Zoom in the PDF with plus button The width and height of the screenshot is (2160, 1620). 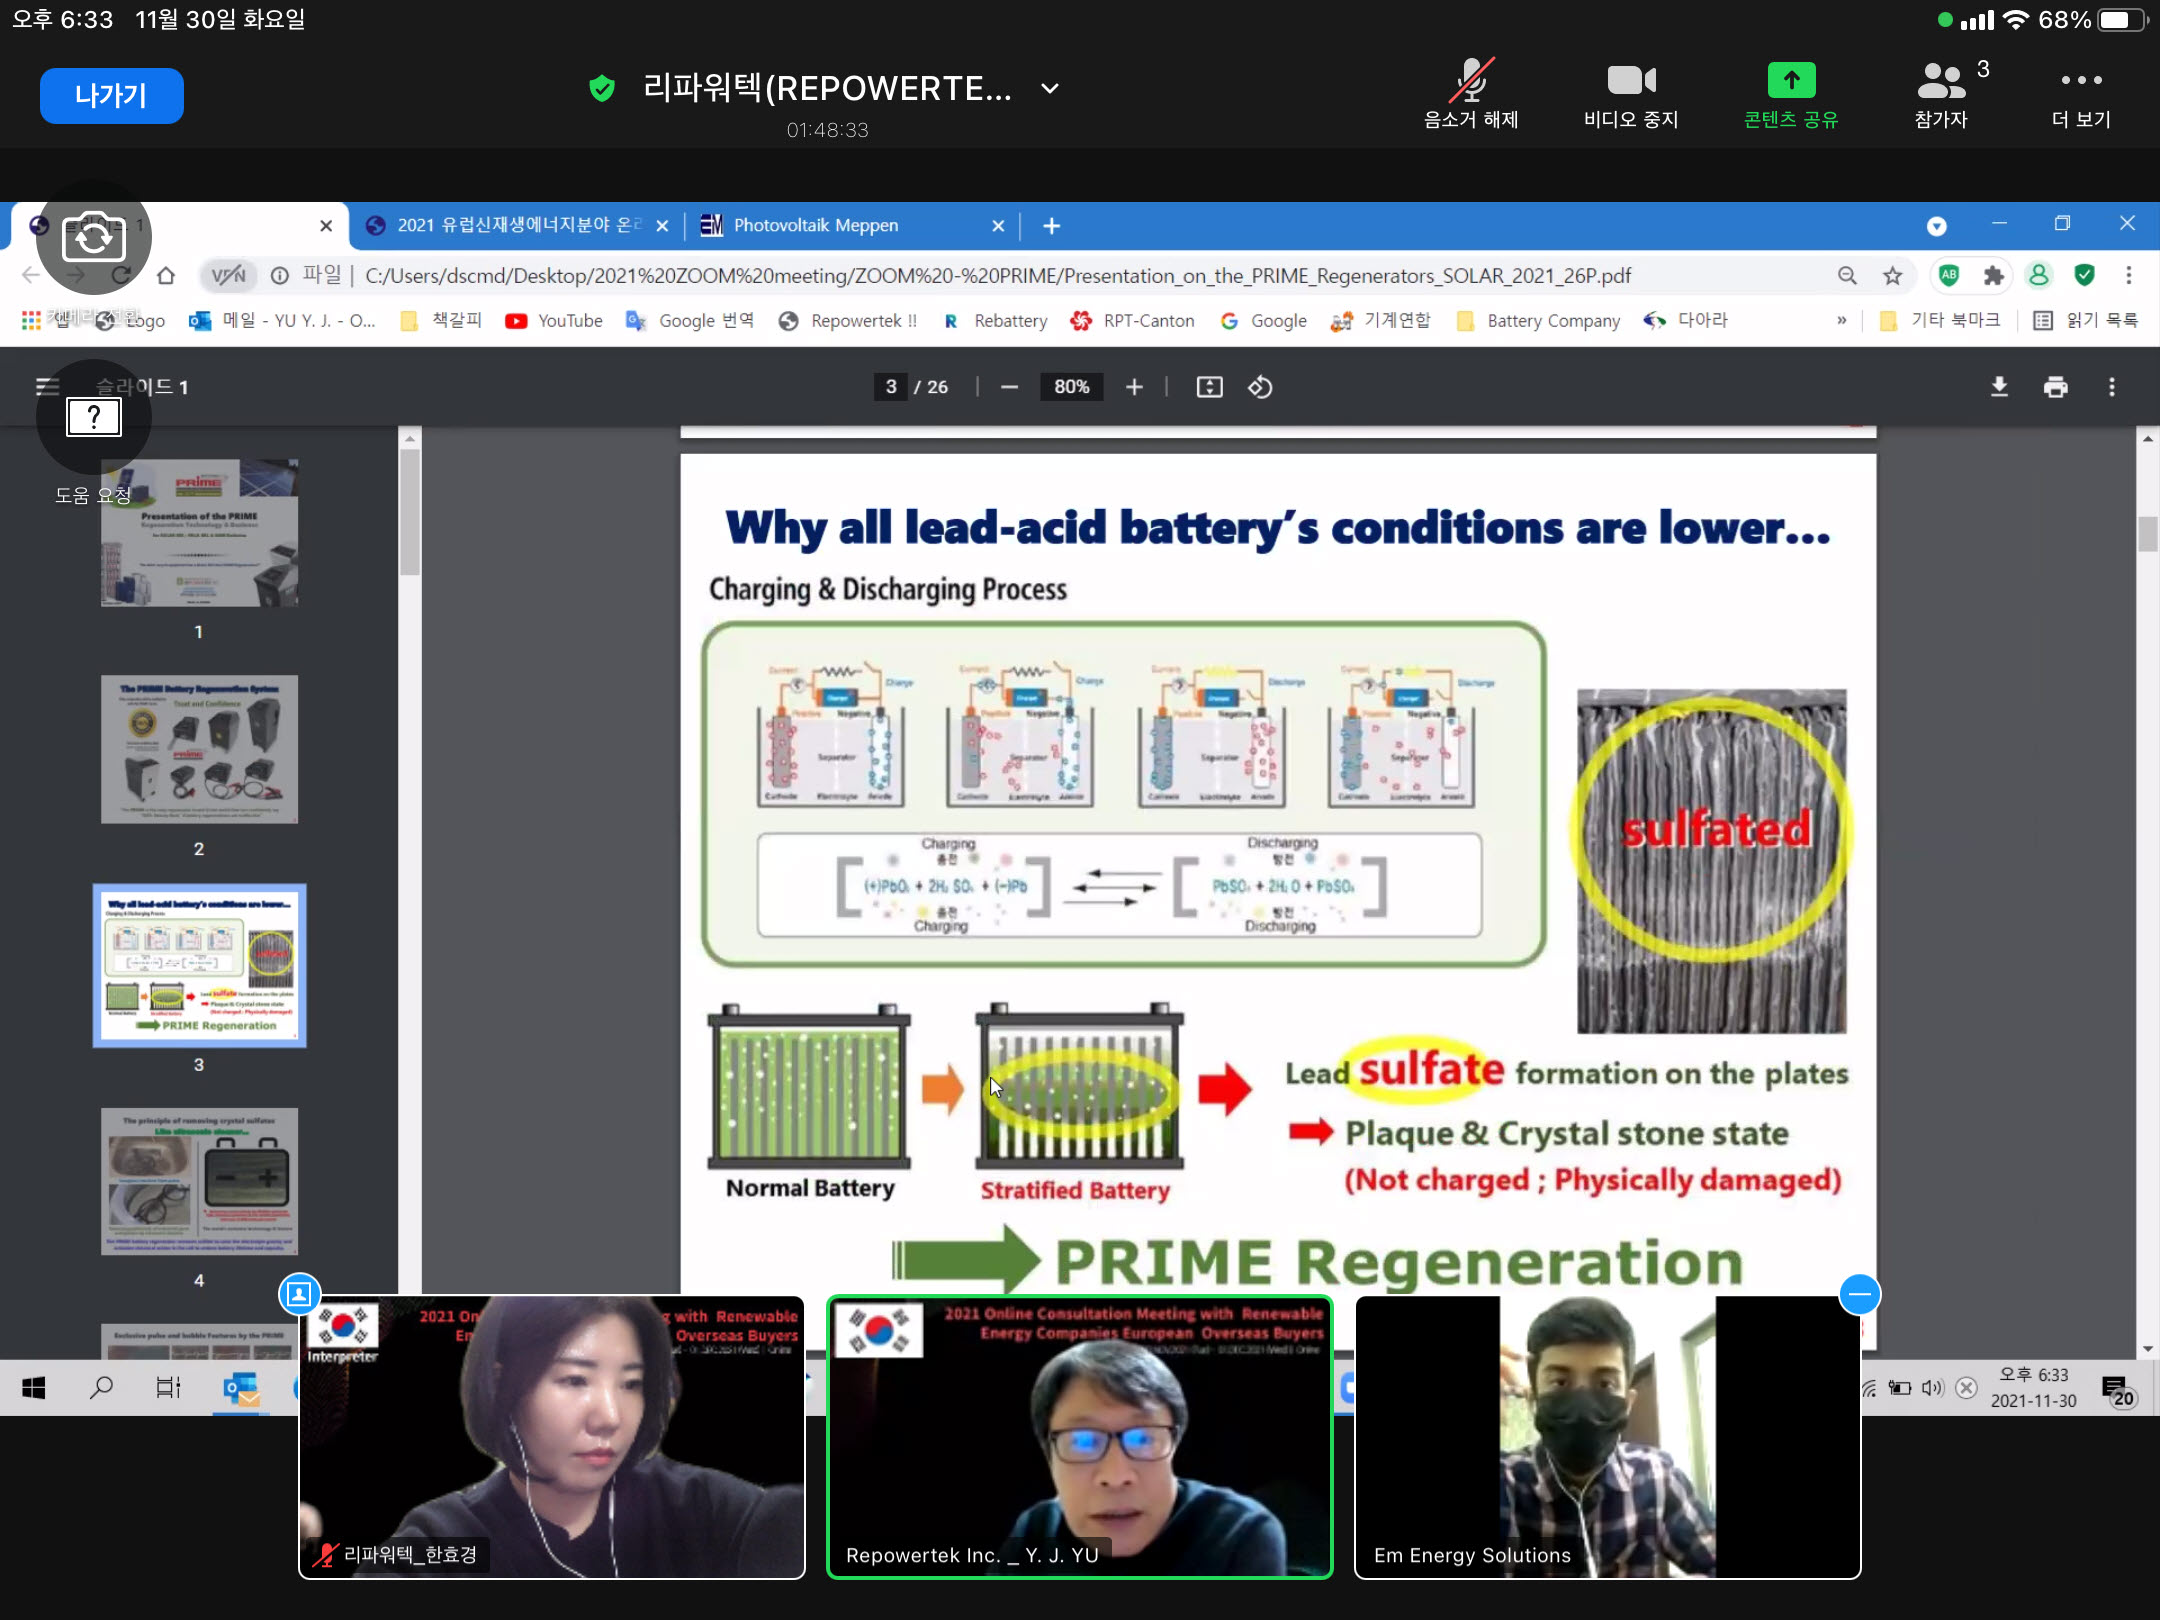click(1134, 387)
